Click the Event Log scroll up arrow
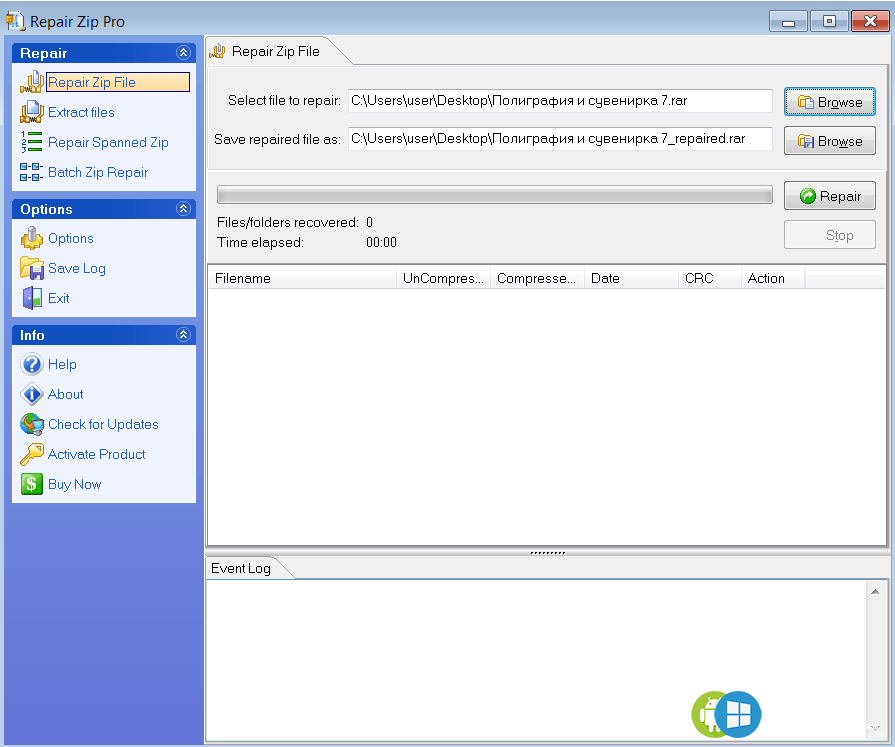Viewport: 895px width, 747px height. coord(875,592)
